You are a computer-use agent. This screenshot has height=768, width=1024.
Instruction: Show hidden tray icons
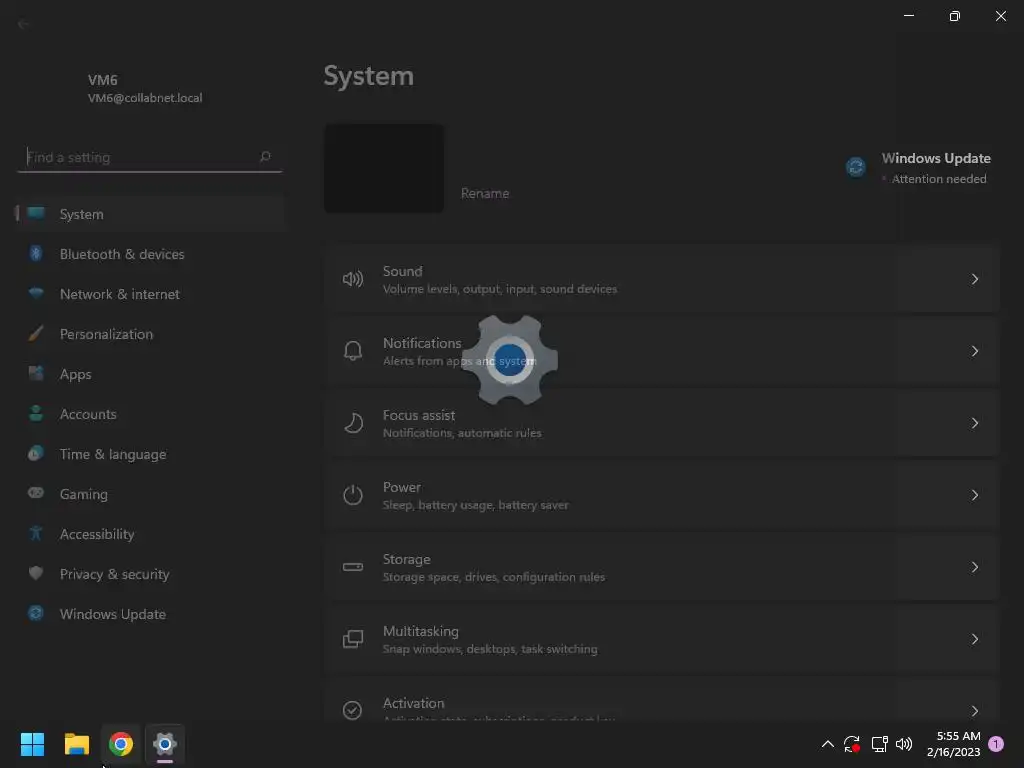[x=827, y=744]
